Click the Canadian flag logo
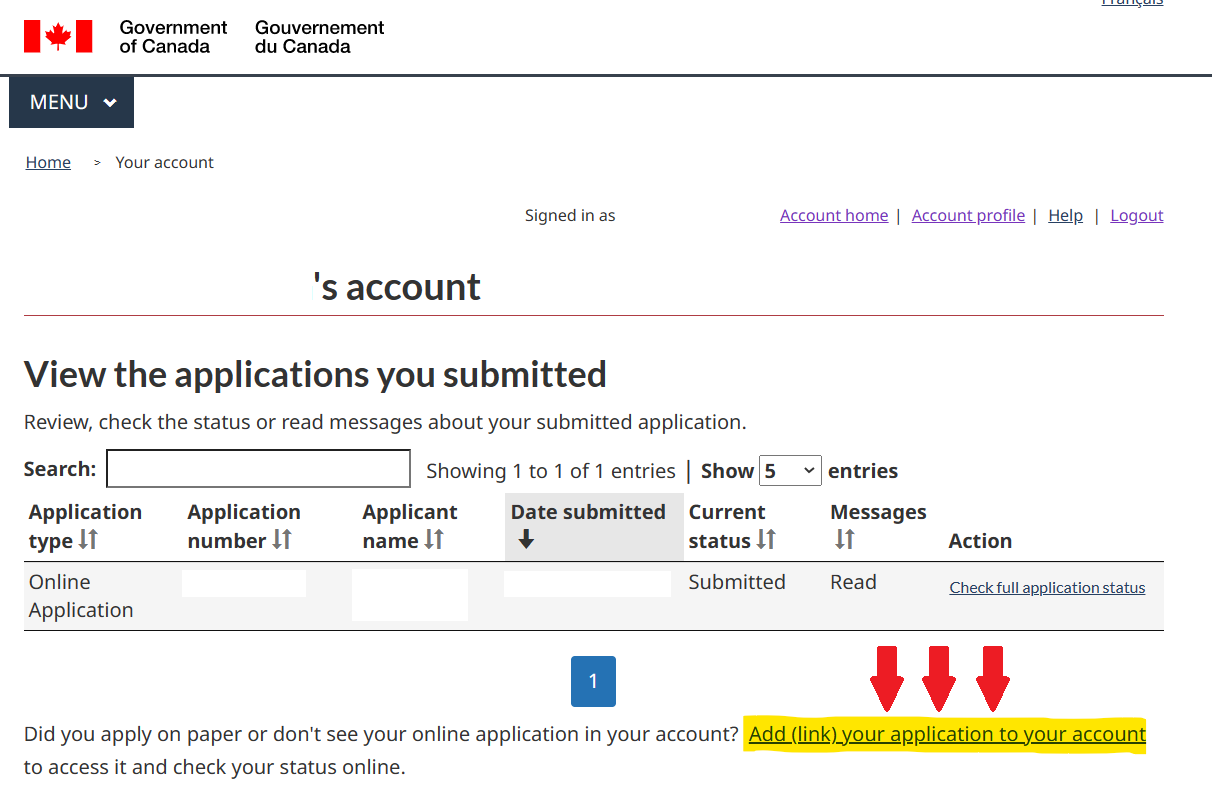Image resolution: width=1212 pixels, height=792 pixels. [58, 36]
